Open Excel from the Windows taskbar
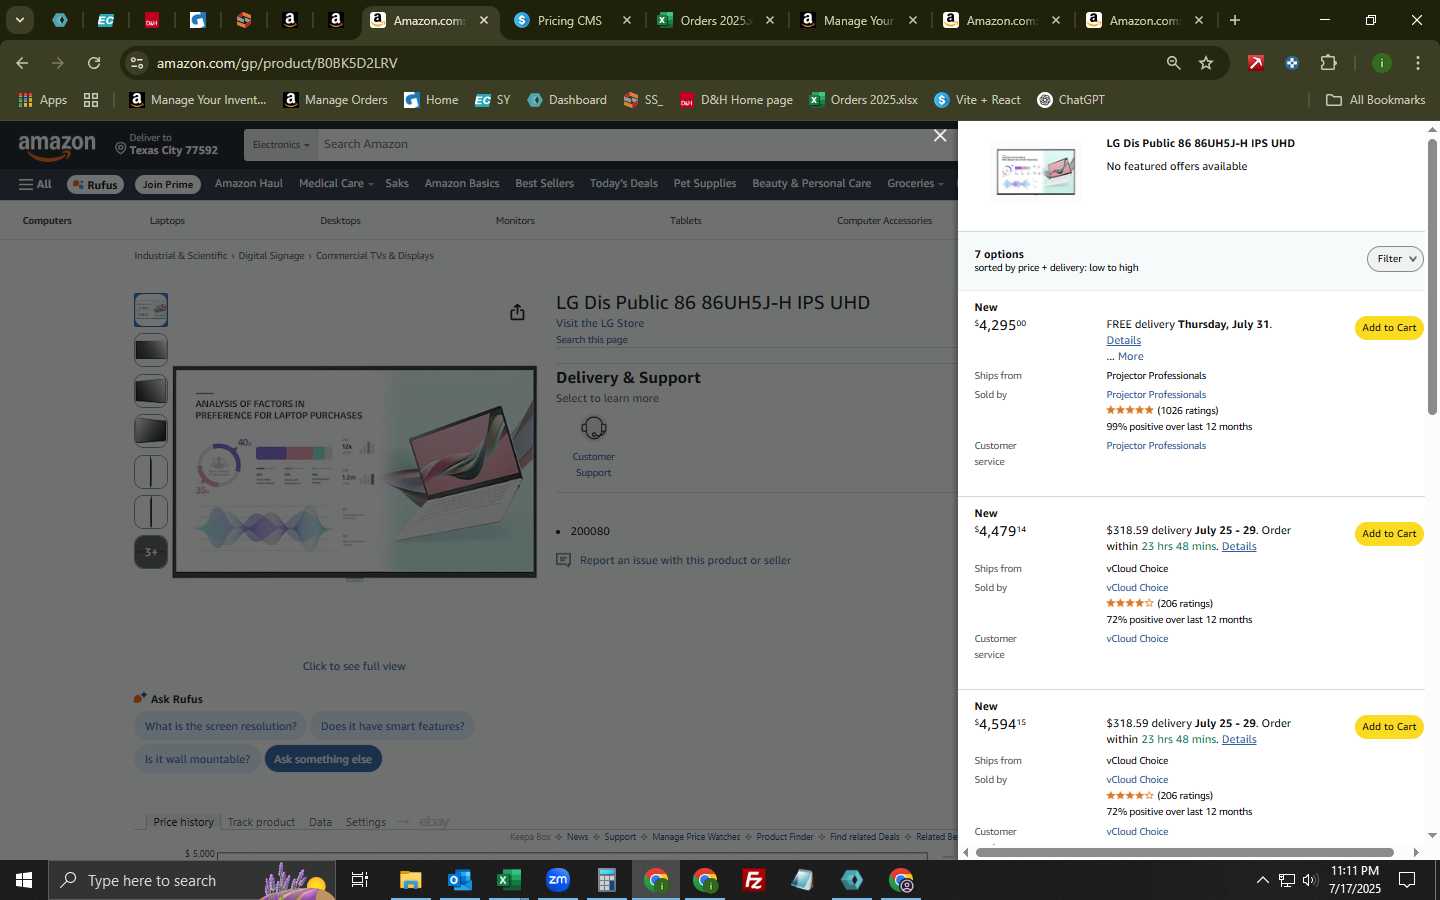Image resolution: width=1440 pixels, height=900 pixels. (508, 880)
